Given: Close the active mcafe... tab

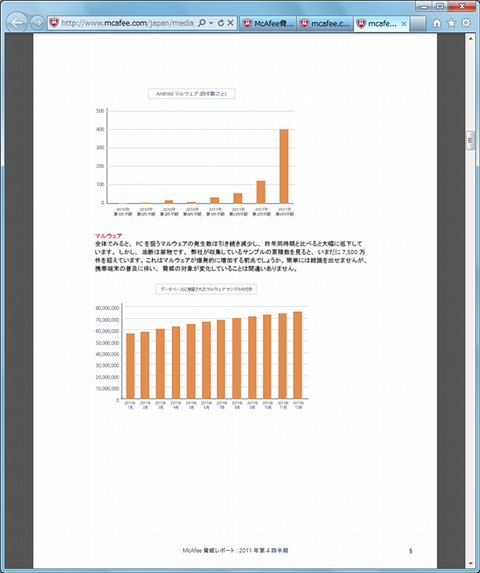Looking at the screenshot, I should (x=404, y=24).
